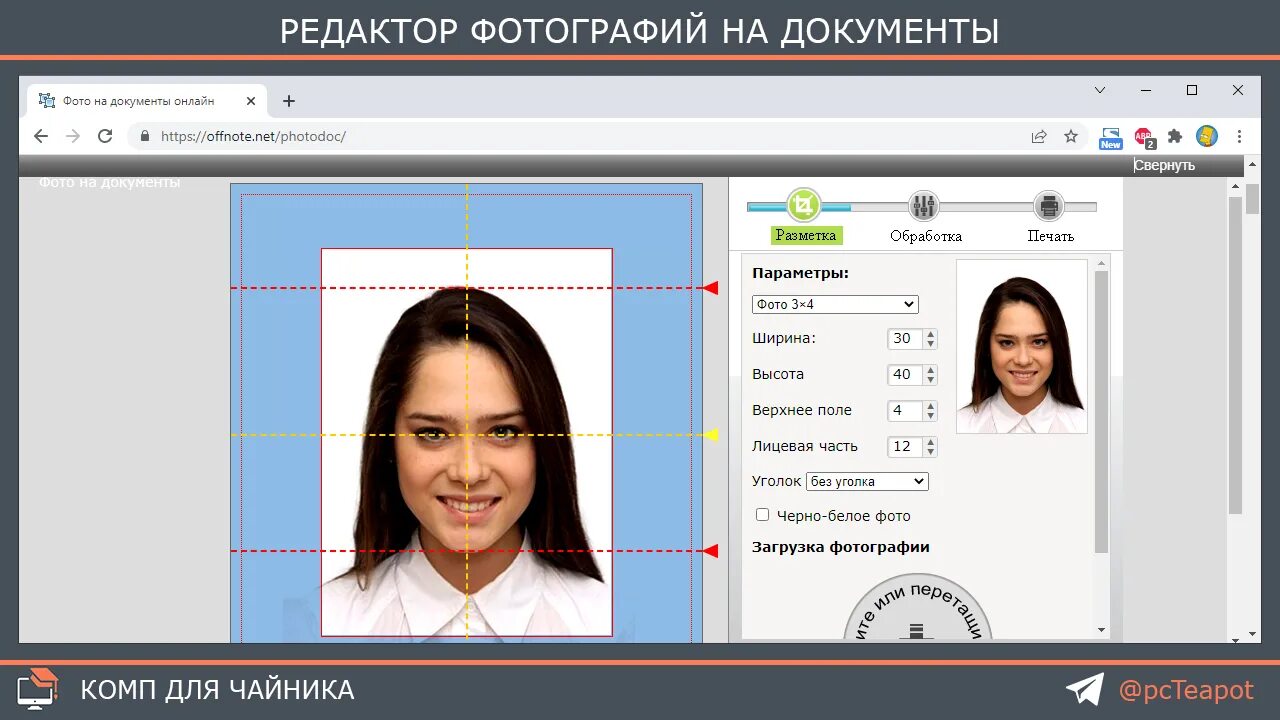Toggle the Черно-белое фото checkbox
The width and height of the screenshot is (1280, 720).
click(762, 515)
